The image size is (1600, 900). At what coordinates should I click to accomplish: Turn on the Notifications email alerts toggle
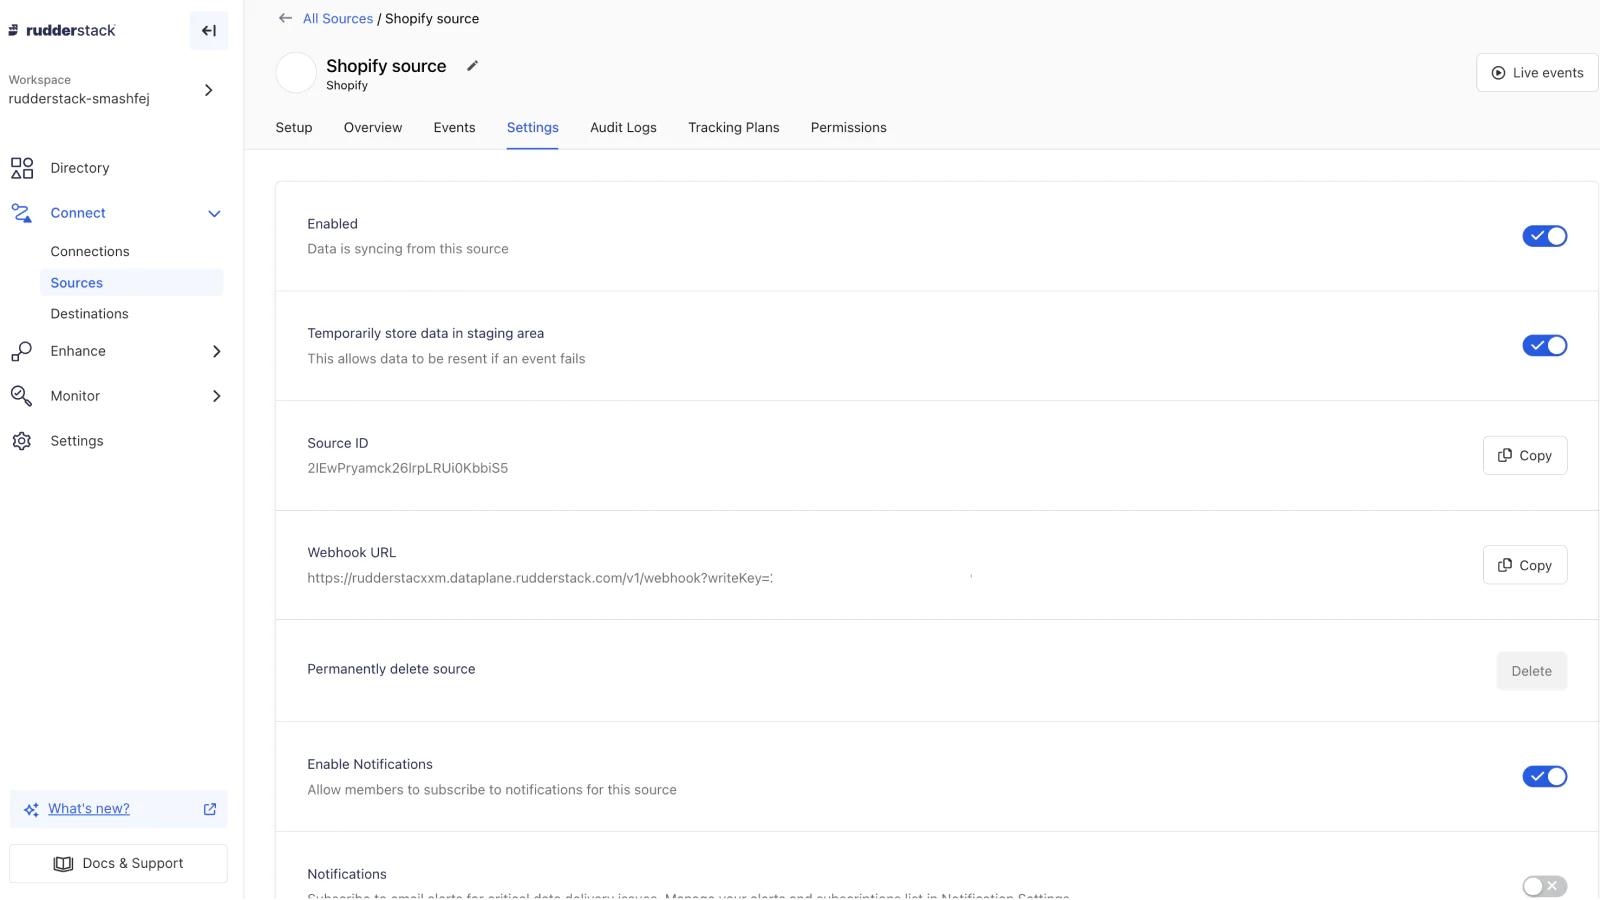(1545, 886)
